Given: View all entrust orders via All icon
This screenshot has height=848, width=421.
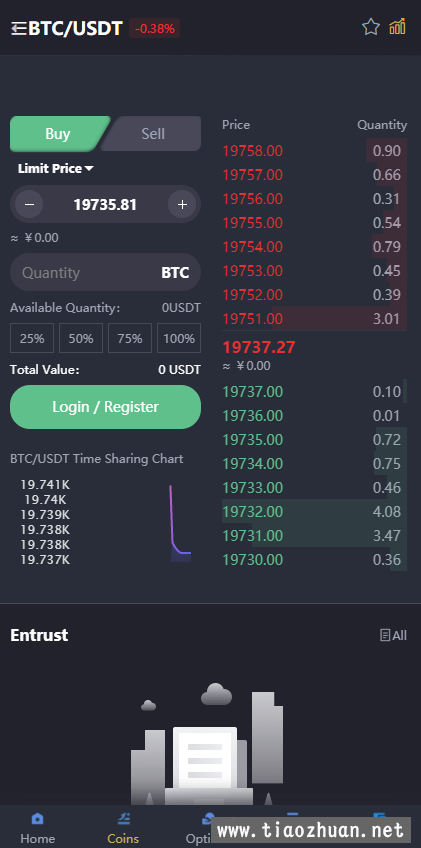Looking at the screenshot, I should pyautogui.click(x=393, y=635).
